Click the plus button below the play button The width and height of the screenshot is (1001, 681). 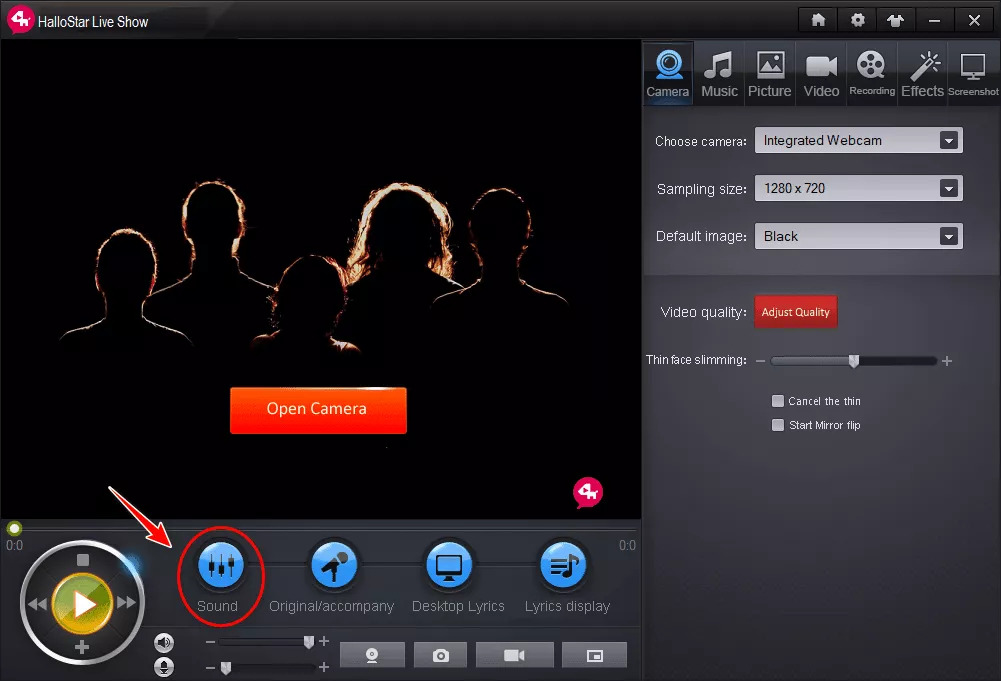82,647
